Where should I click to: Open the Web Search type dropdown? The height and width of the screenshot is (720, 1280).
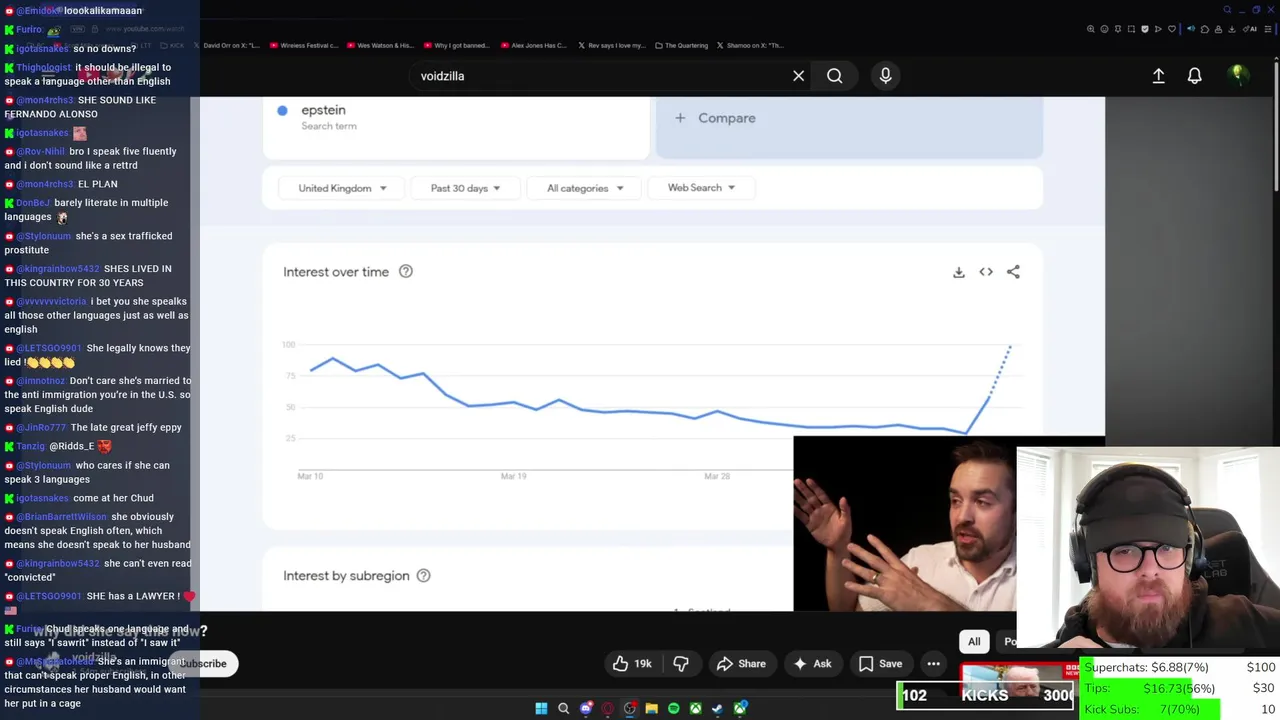click(701, 188)
